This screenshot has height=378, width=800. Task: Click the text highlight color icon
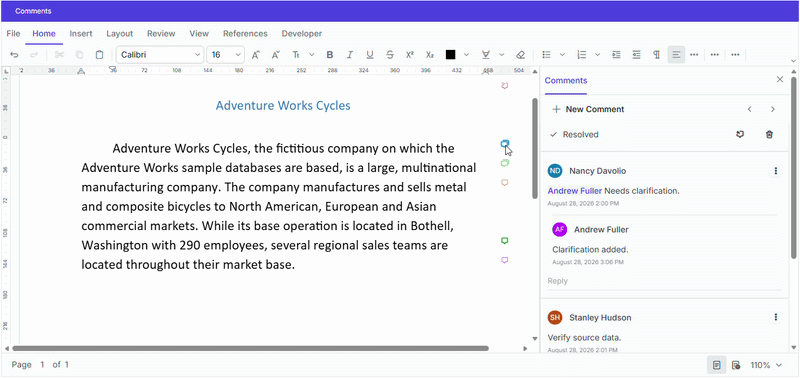pos(486,55)
